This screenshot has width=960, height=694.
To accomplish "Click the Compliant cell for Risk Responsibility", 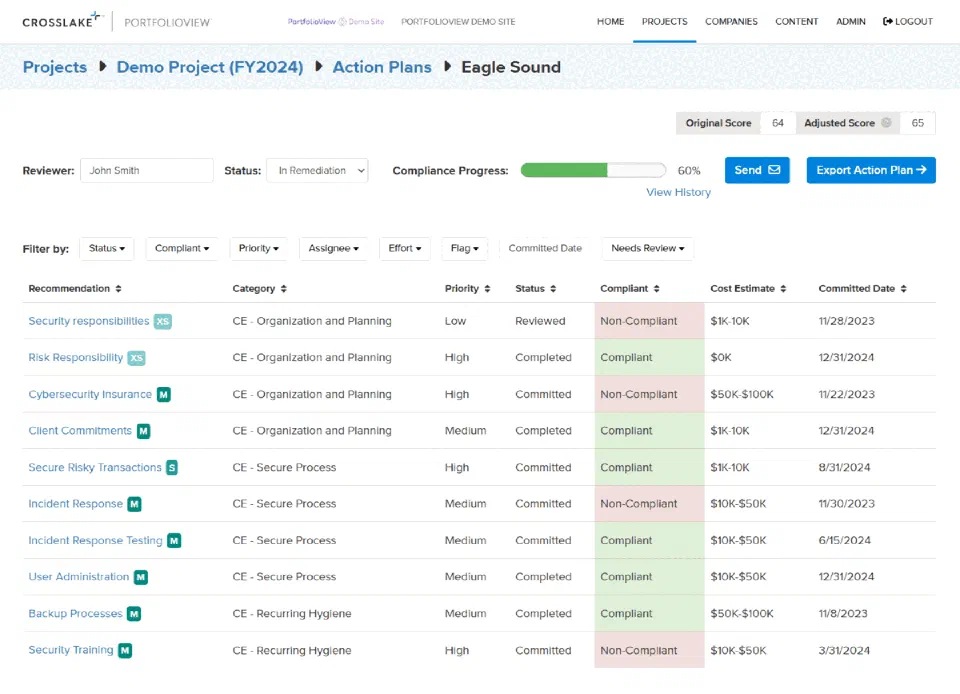I will (650, 357).
